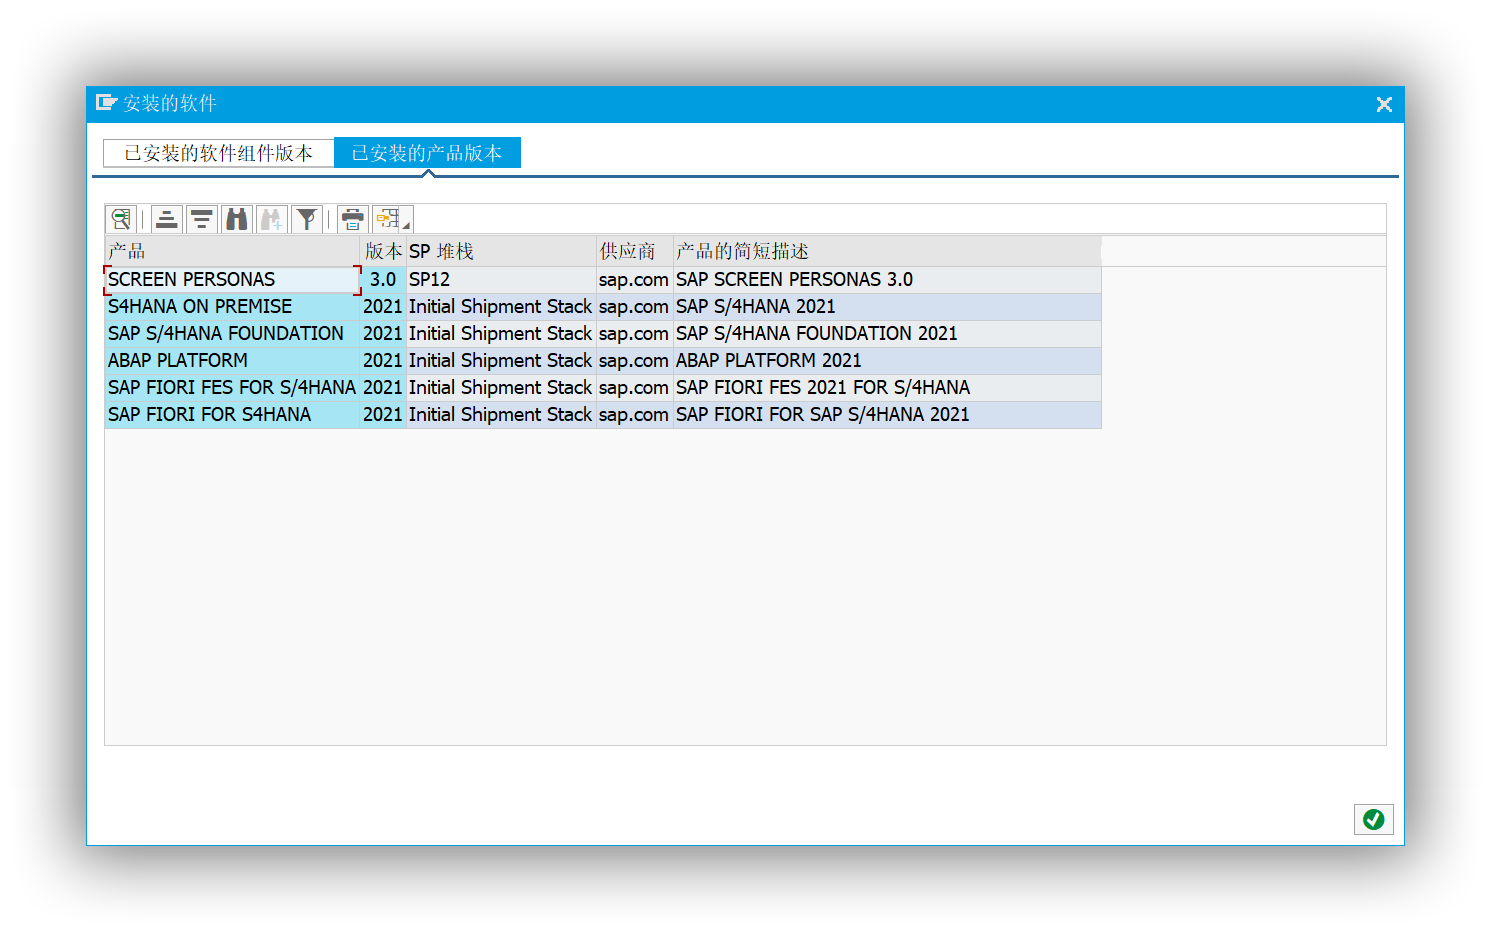
Task: Click the grayed Find Next binoculars icon
Action: click(272, 219)
